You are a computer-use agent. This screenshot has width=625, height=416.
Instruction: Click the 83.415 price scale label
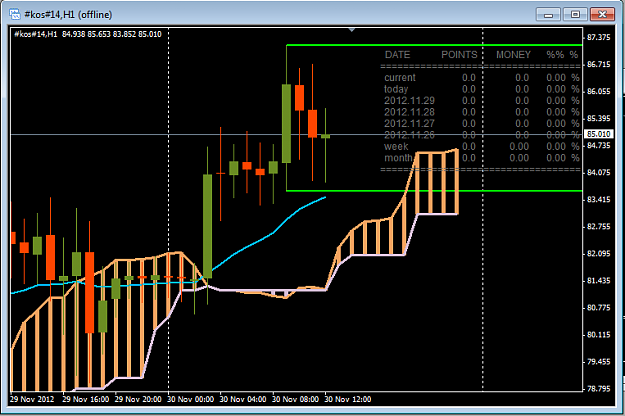(x=599, y=200)
